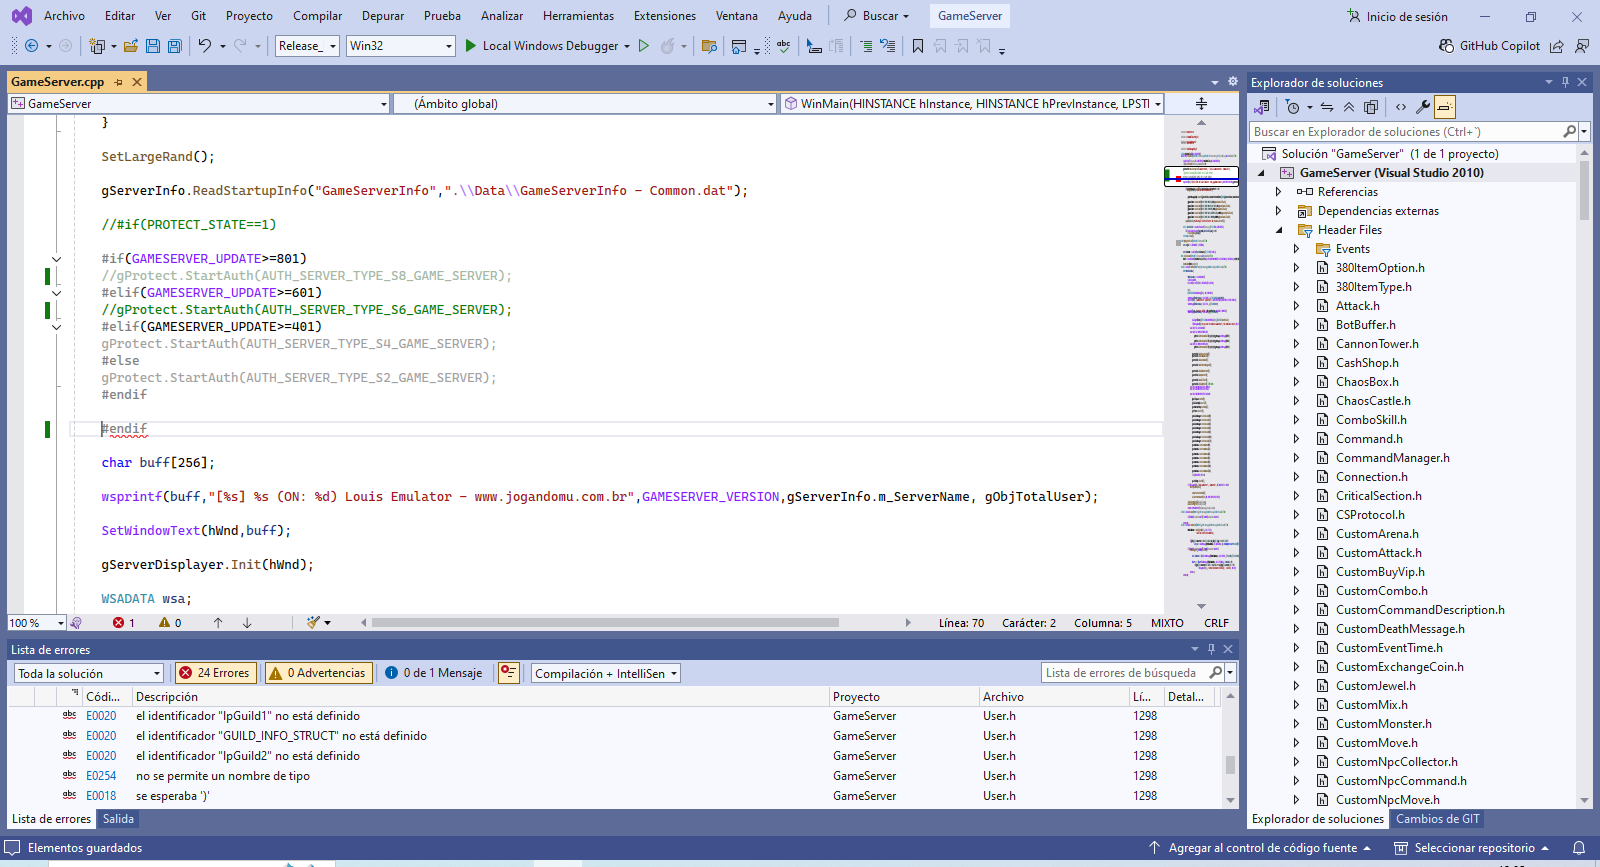This screenshot has width=1600, height=867.
Task: Open the Release configuration dropdown
Action: [x=307, y=46]
